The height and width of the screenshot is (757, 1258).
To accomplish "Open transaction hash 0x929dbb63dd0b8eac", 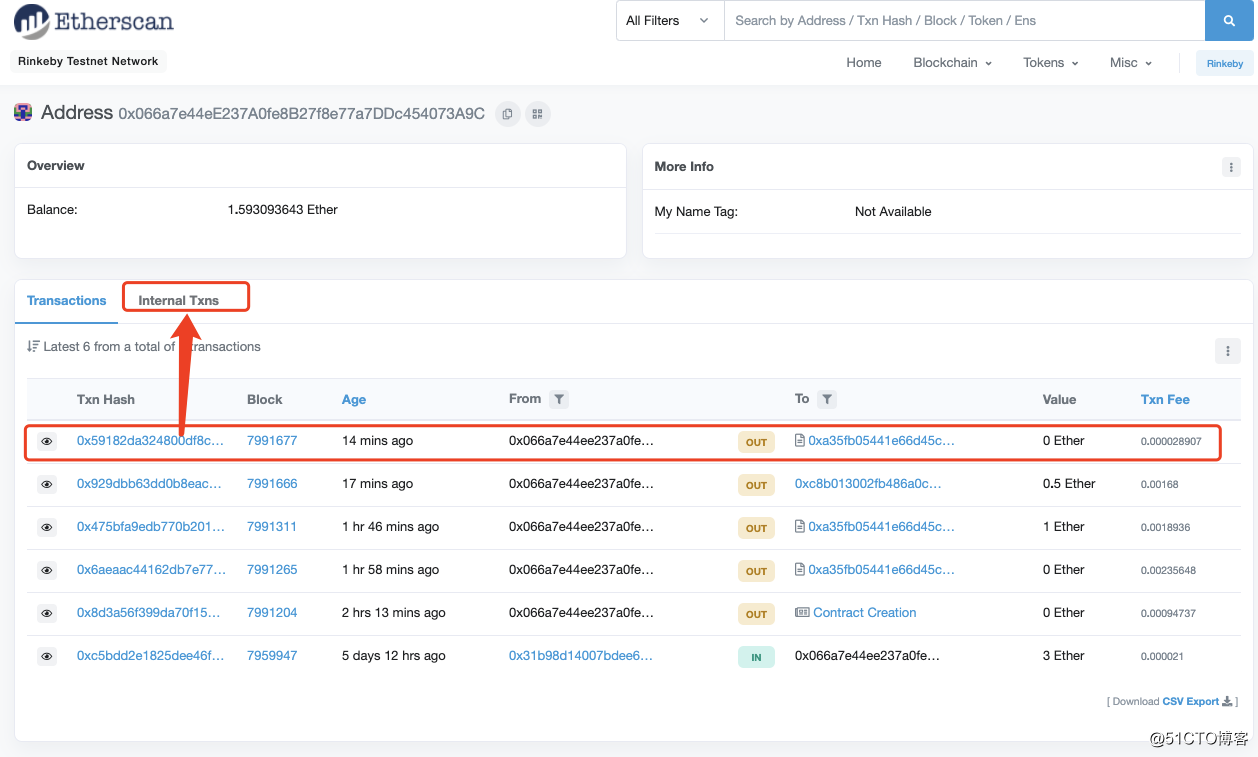I will [151, 483].
